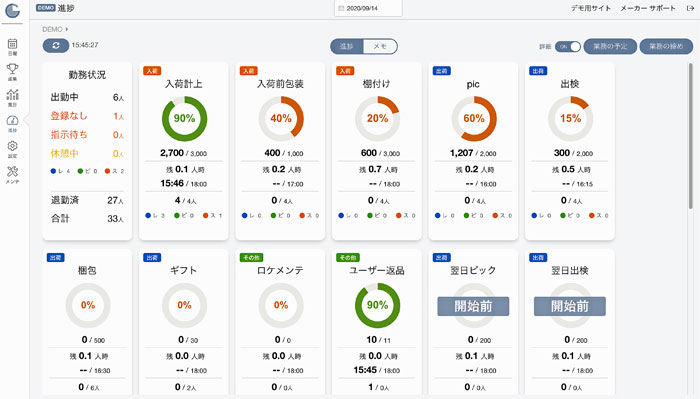Expand the DEMO breadcrumb arrow
The width and height of the screenshot is (700, 399).
pyautogui.click(x=67, y=29)
